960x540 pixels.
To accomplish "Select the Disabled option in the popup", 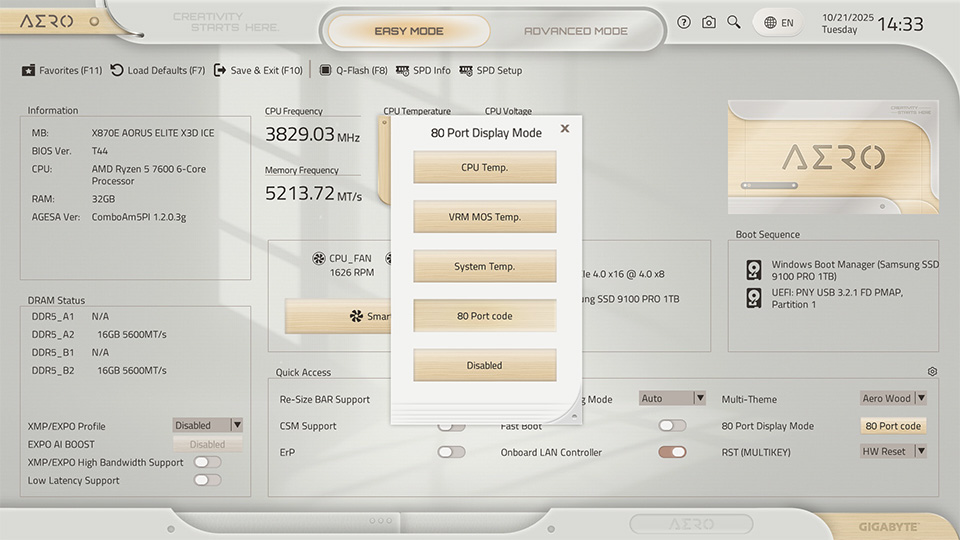I will coord(484,365).
